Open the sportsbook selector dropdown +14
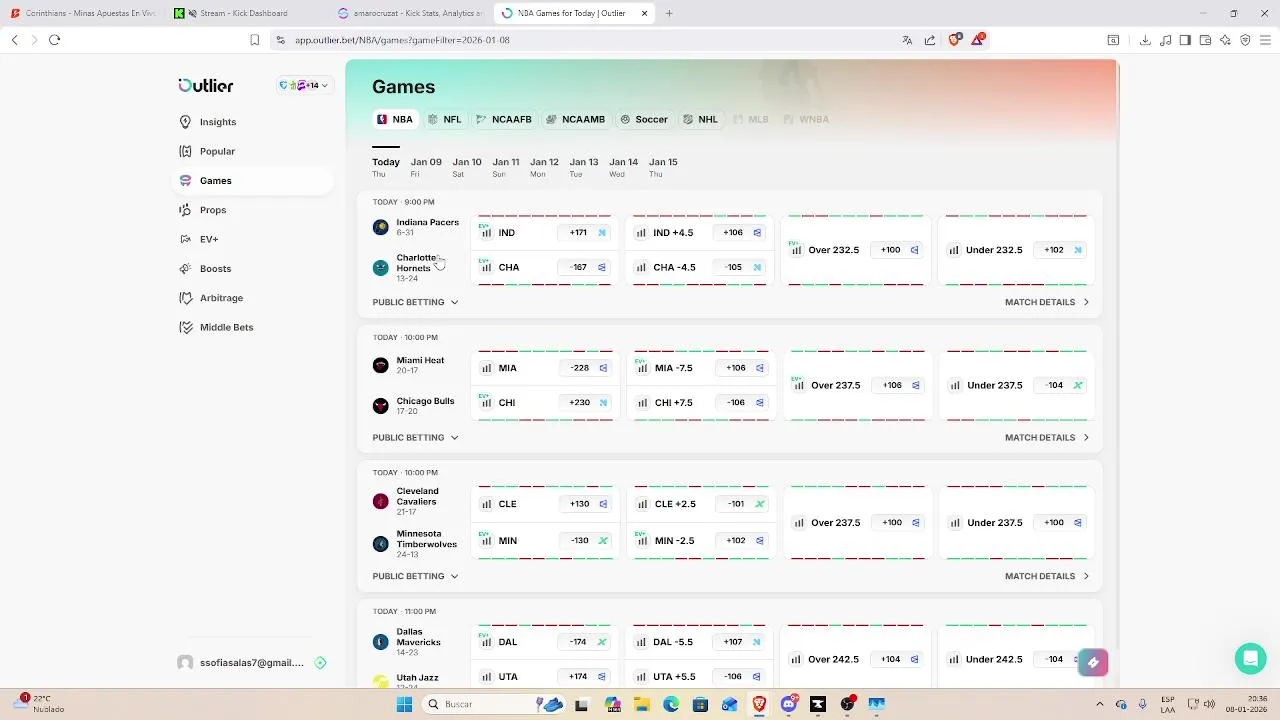The width and height of the screenshot is (1280, 720). tap(303, 86)
